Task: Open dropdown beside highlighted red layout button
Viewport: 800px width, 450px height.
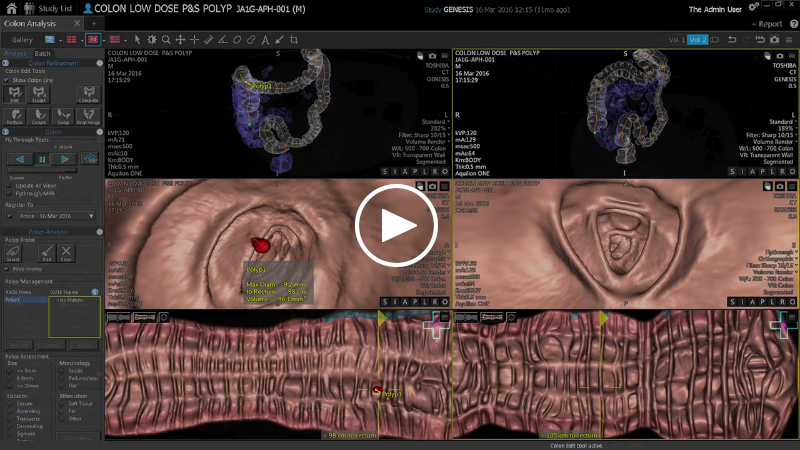Action: (104, 40)
